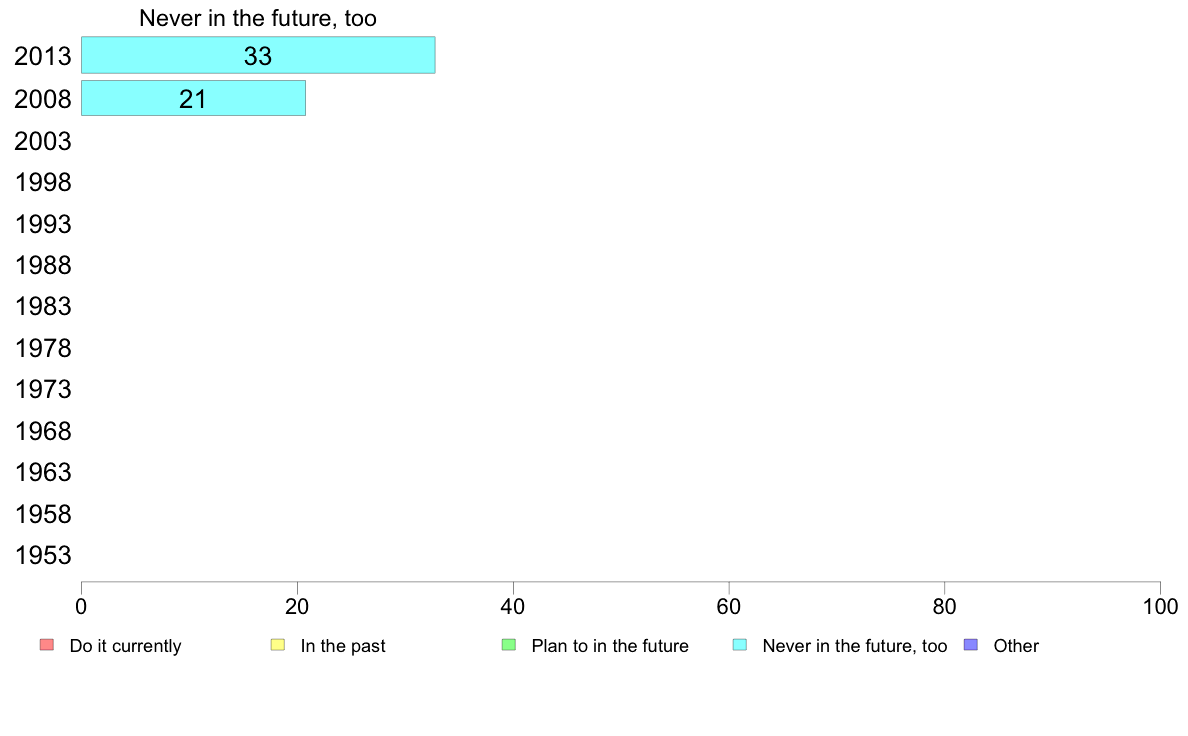
Task: Click the 2013 year label
Action: [42, 56]
